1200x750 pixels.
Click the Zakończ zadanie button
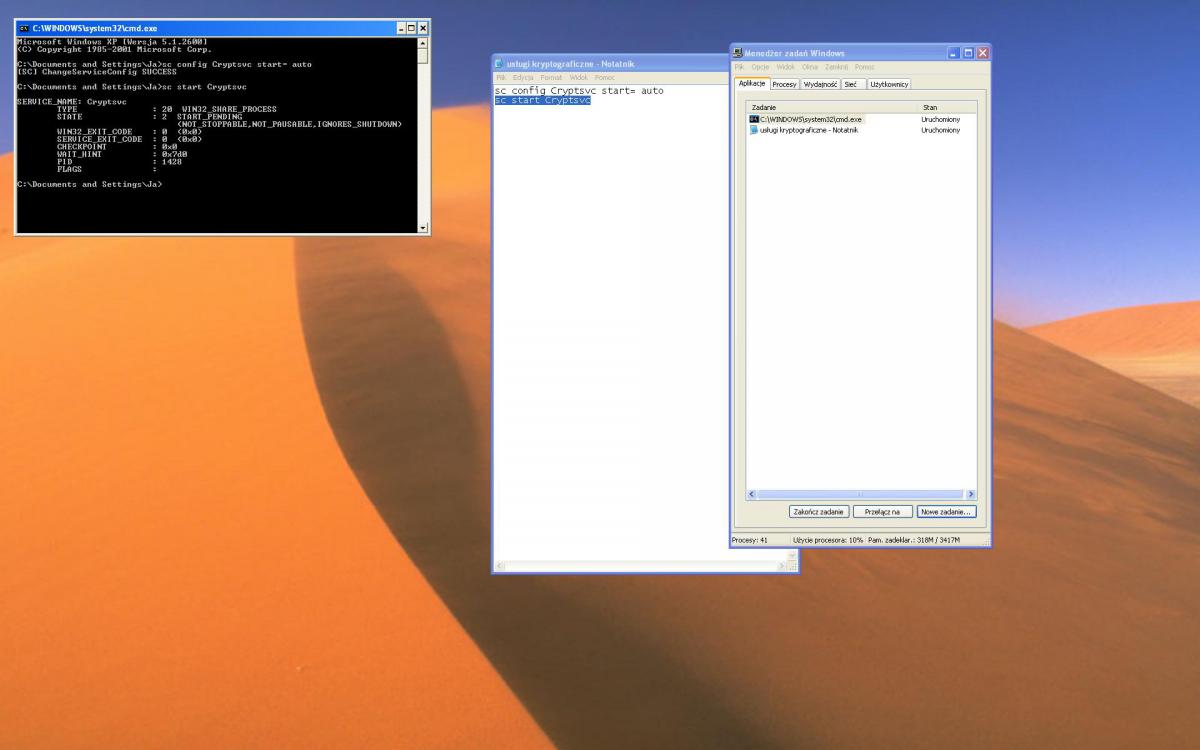[x=819, y=511]
